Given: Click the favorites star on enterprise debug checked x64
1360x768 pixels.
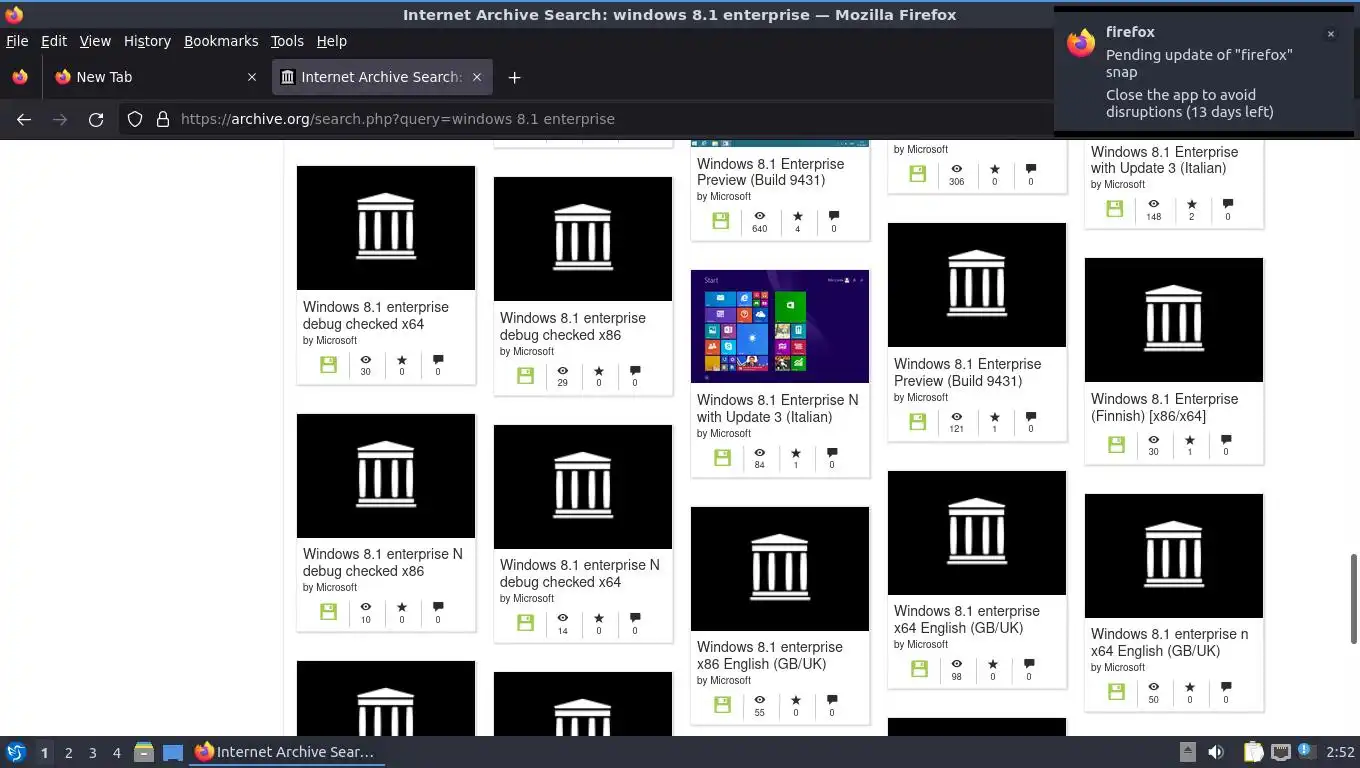Looking at the screenshot, I should pyautogui.click(x=402, y=359).
